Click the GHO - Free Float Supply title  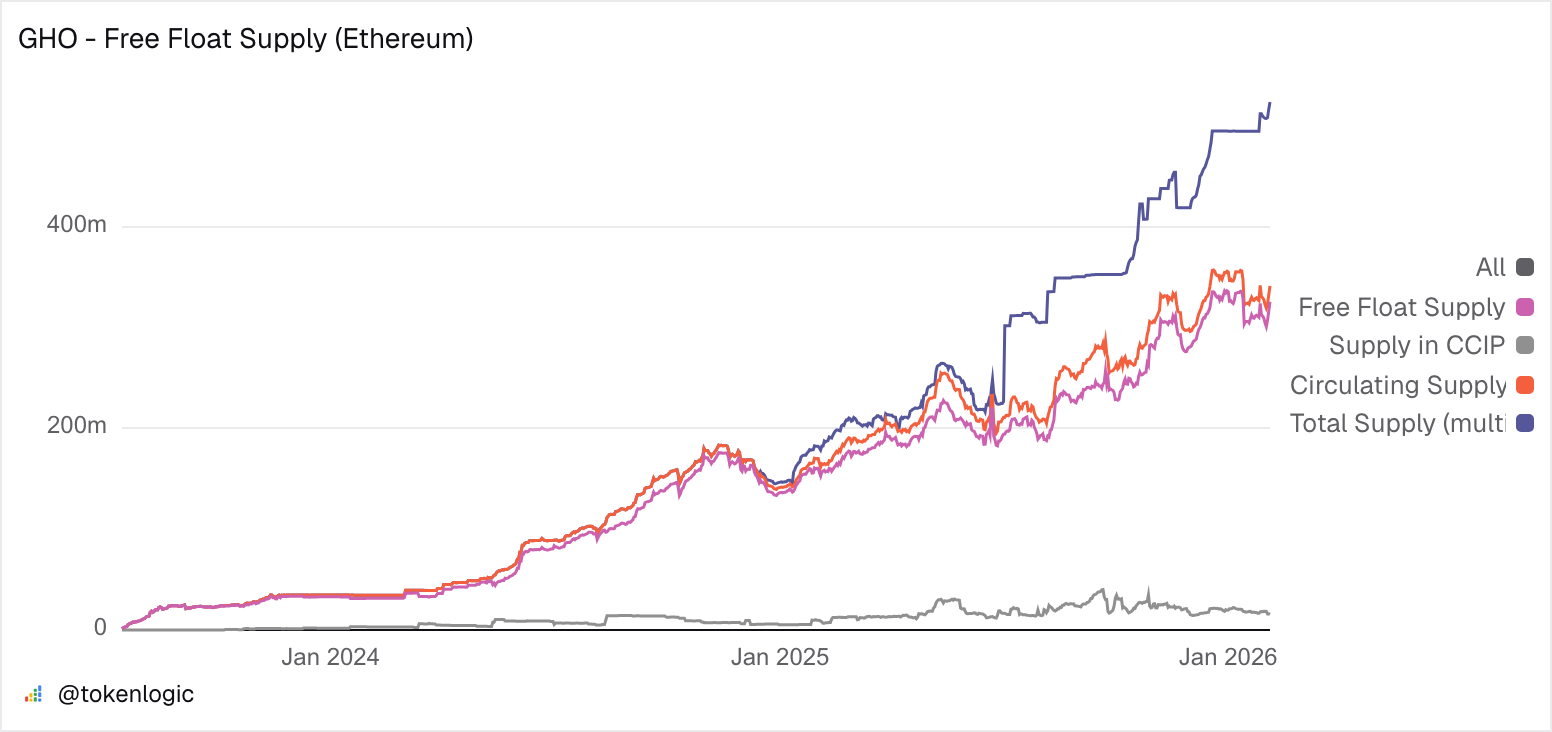[246, 40]
